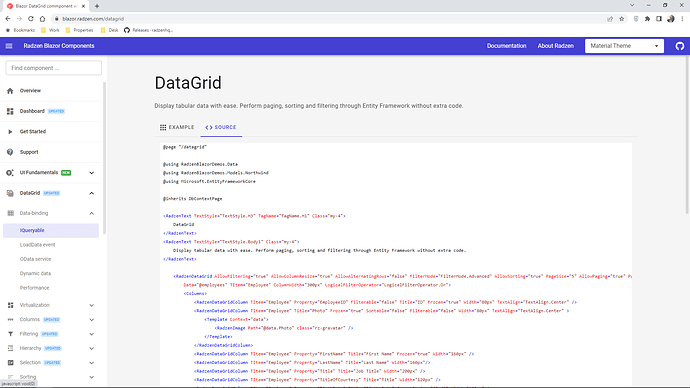
Task: Open the hamburger menu in the header
Action: (x=9, y=46)
